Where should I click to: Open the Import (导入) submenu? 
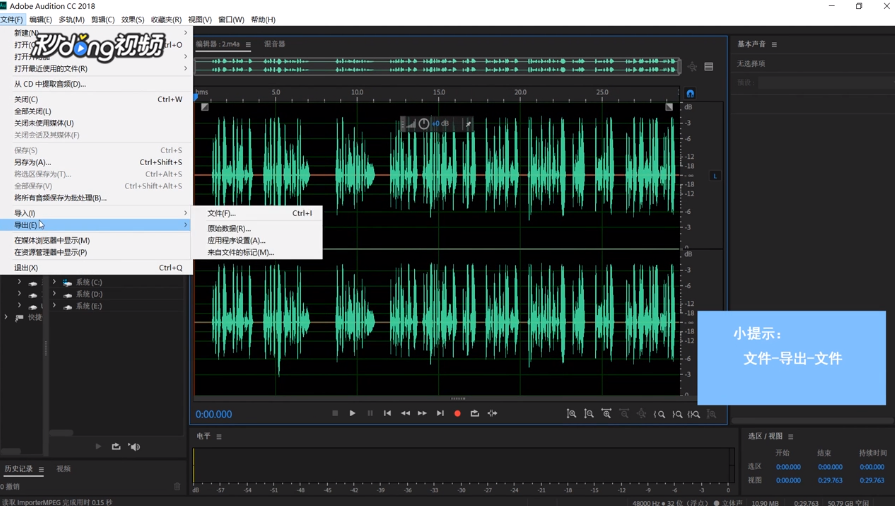pos(96,213)
